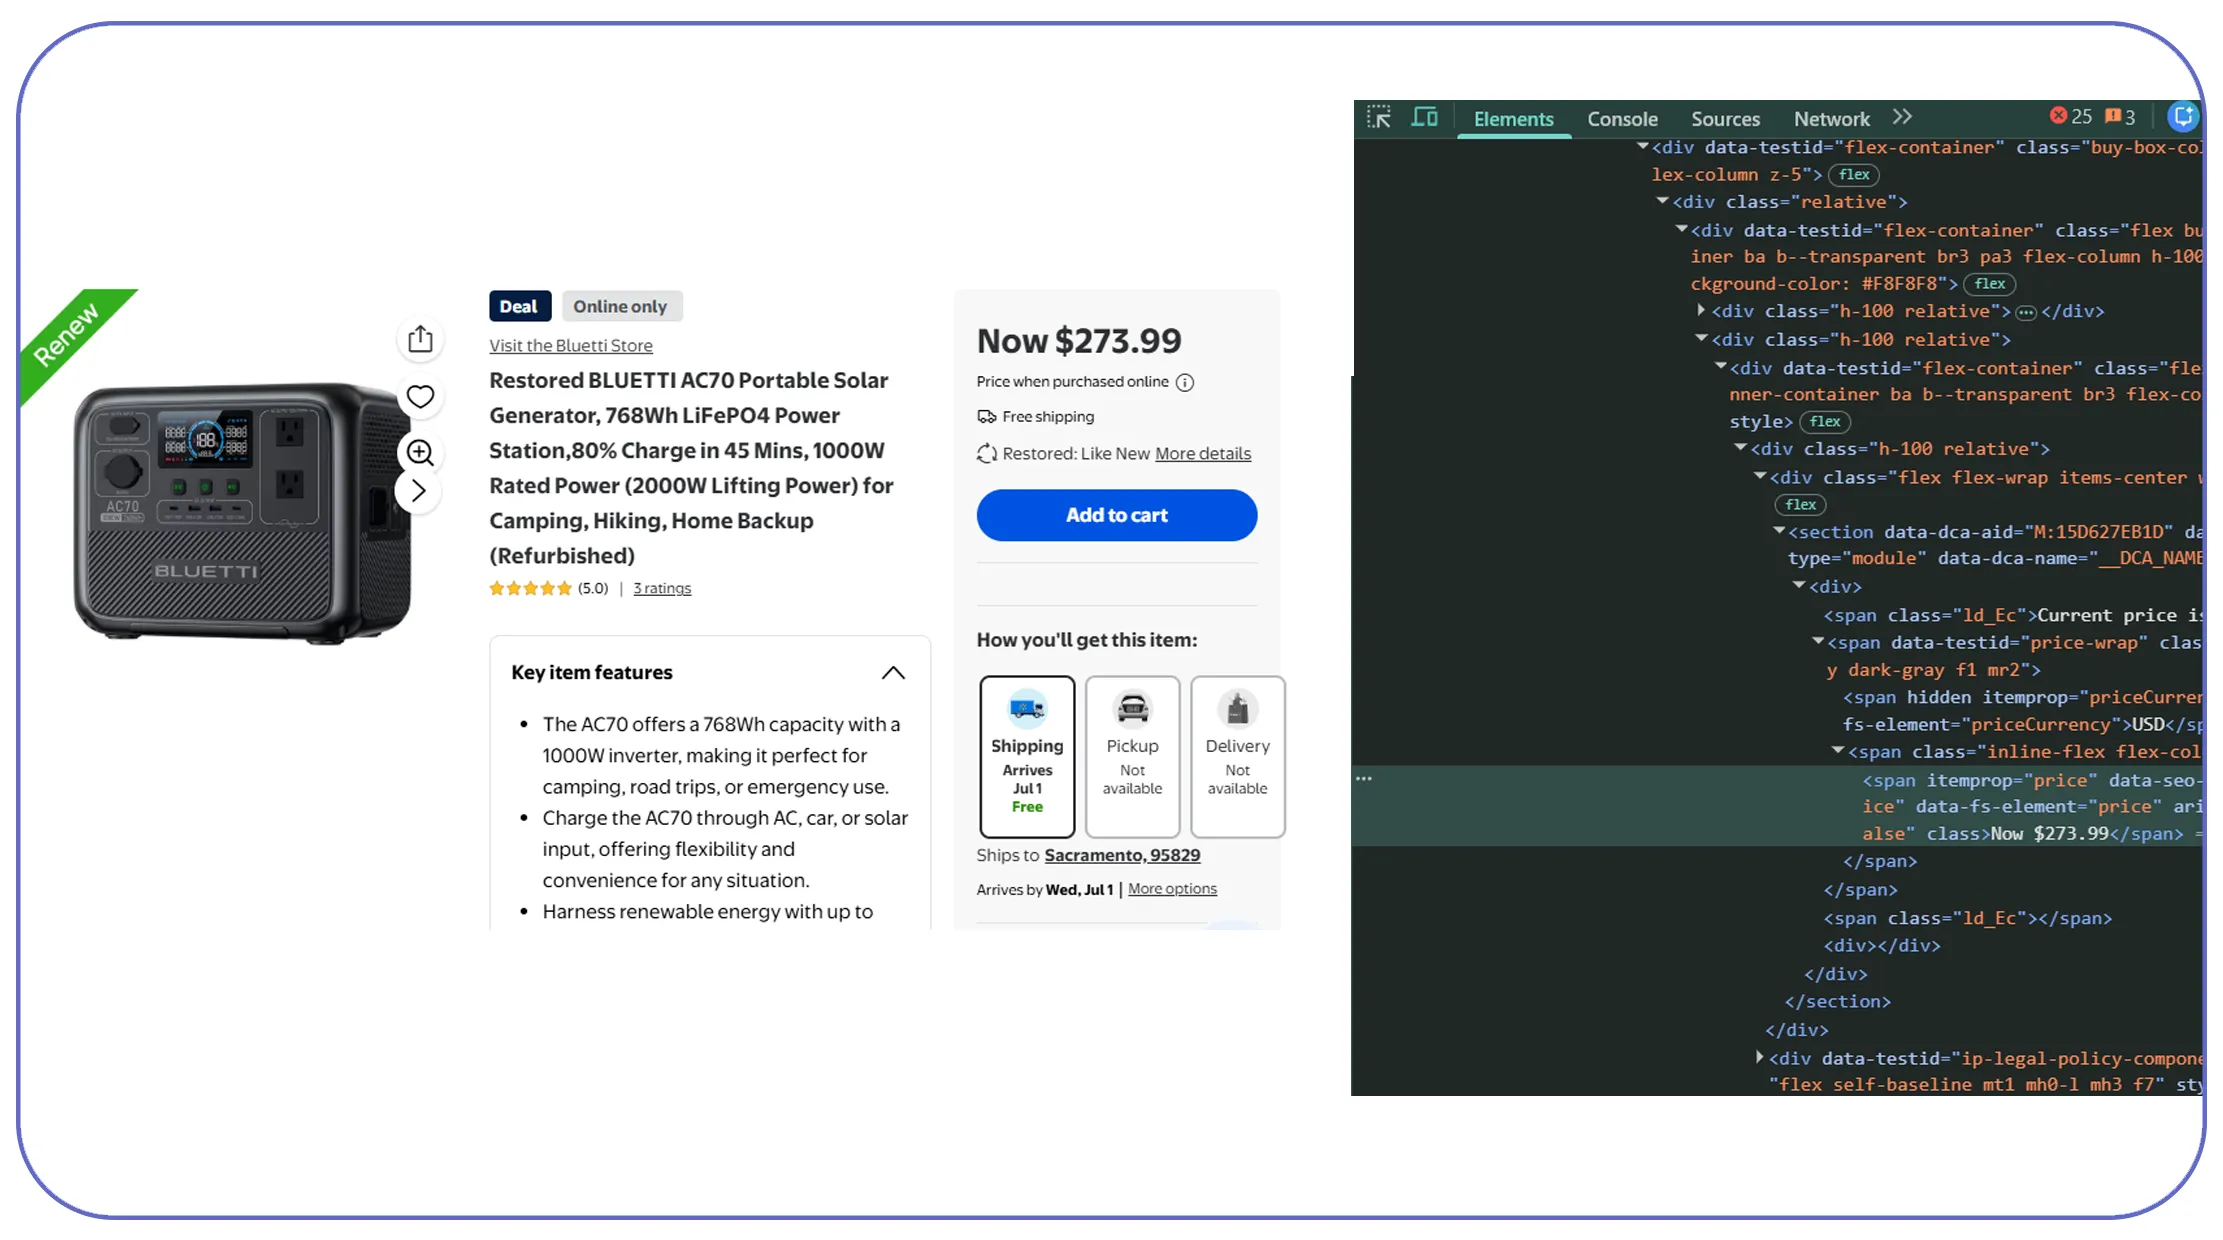Image resolution: width=2223 pixels, height=1240 pixels.
Task: Collapse the div class relative node
Action: [1662, 201]
